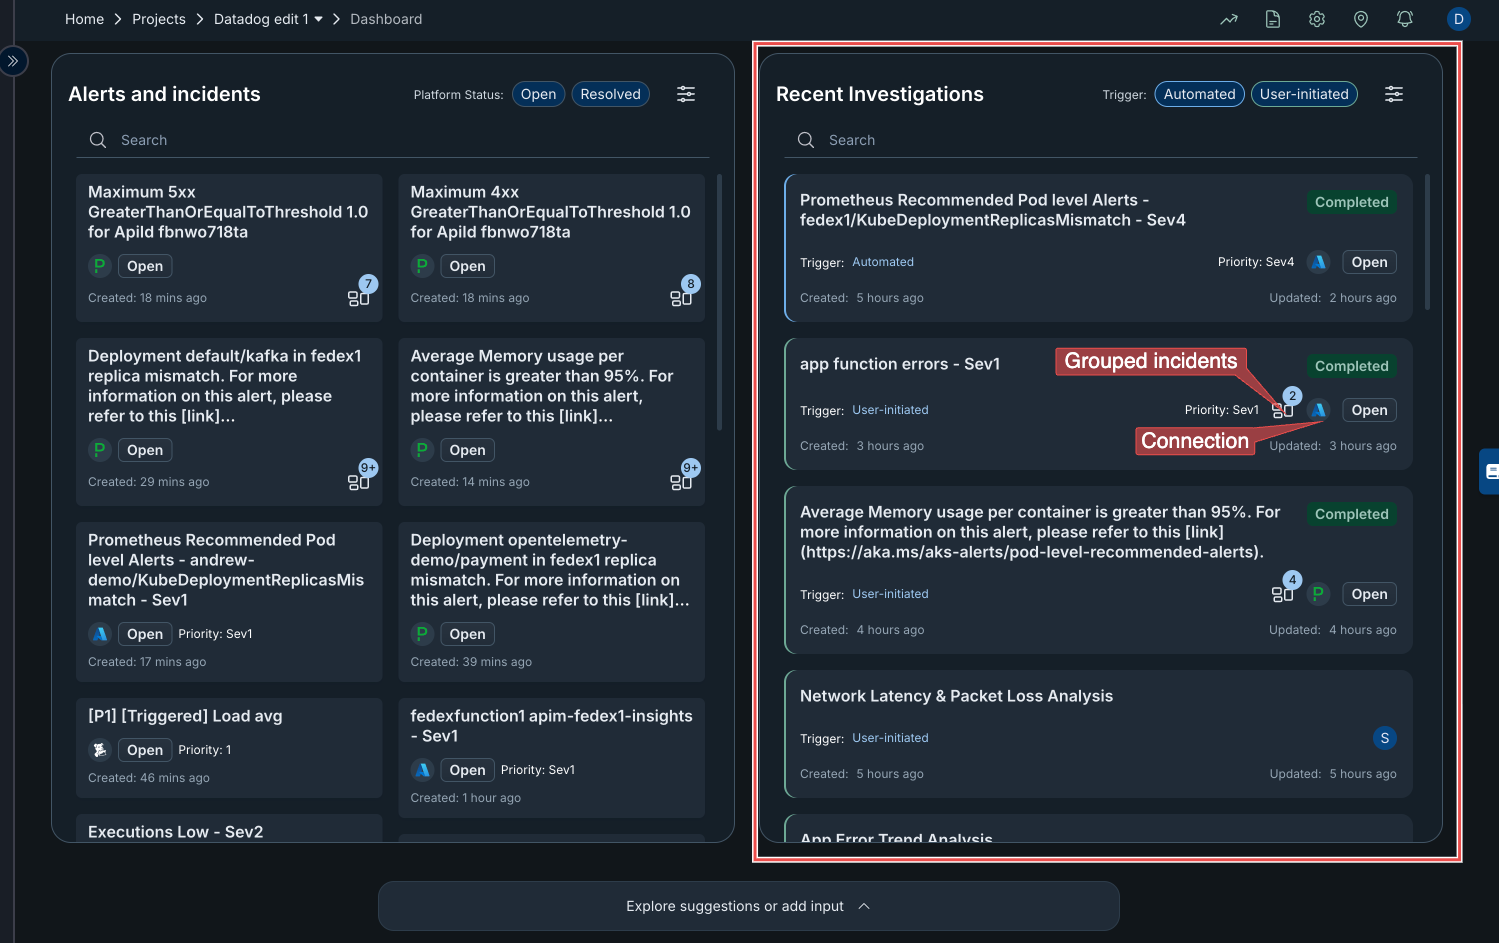
Task: Toggle the Automated trigger filter
Action: coord(1199,94)
